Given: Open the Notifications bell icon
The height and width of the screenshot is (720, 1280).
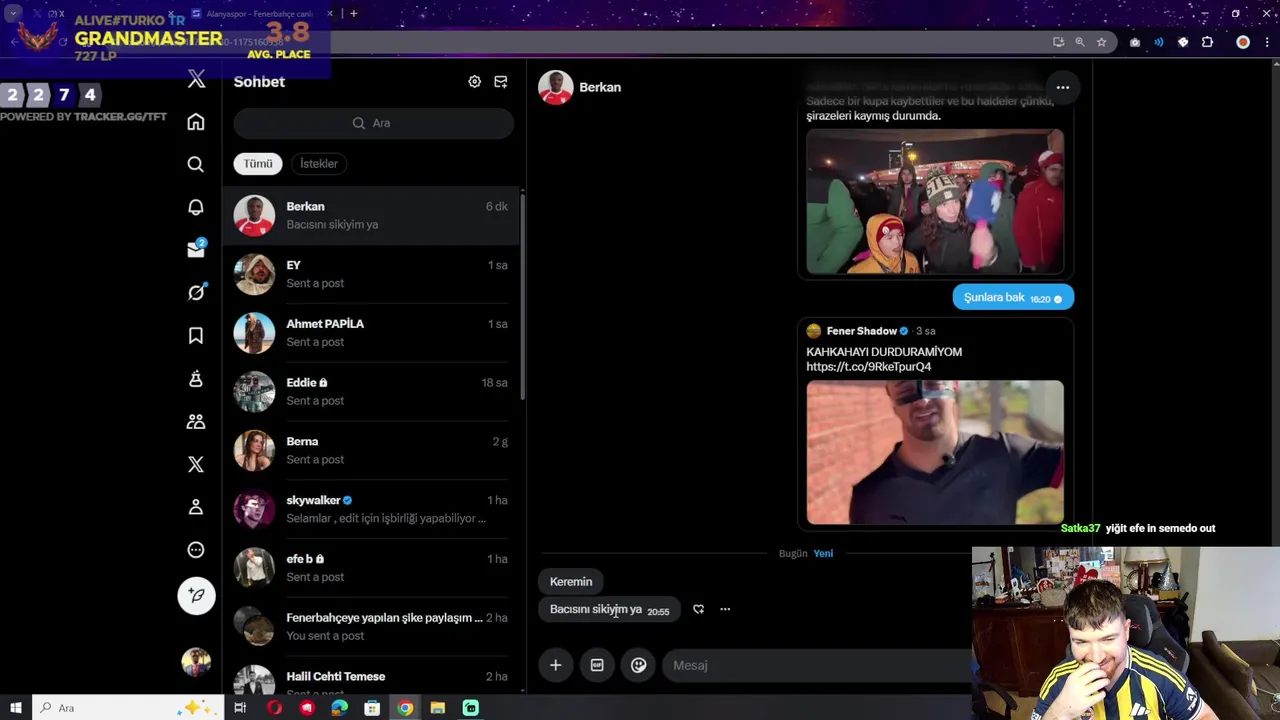Looking at the screenshot, I should (x=196, y=207).
